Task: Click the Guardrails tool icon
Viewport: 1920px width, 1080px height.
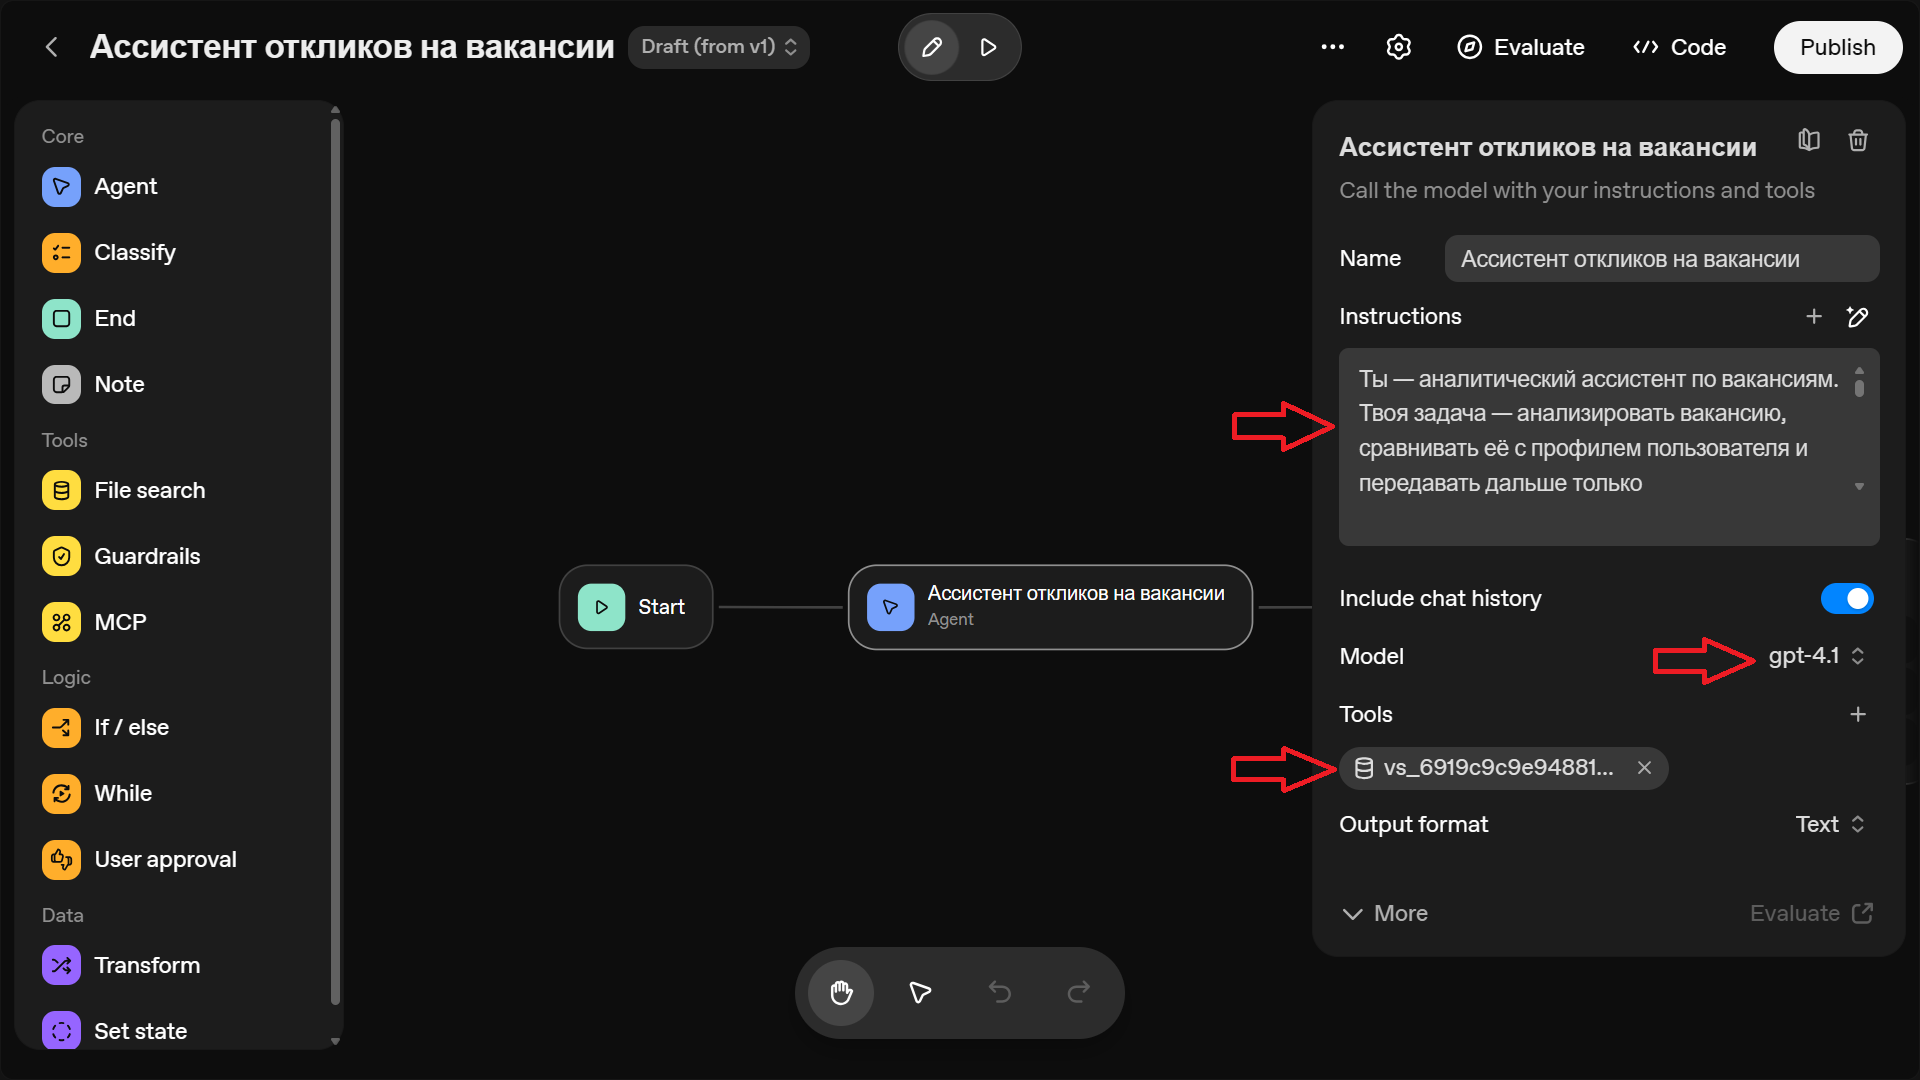Action: click(61, 556)
